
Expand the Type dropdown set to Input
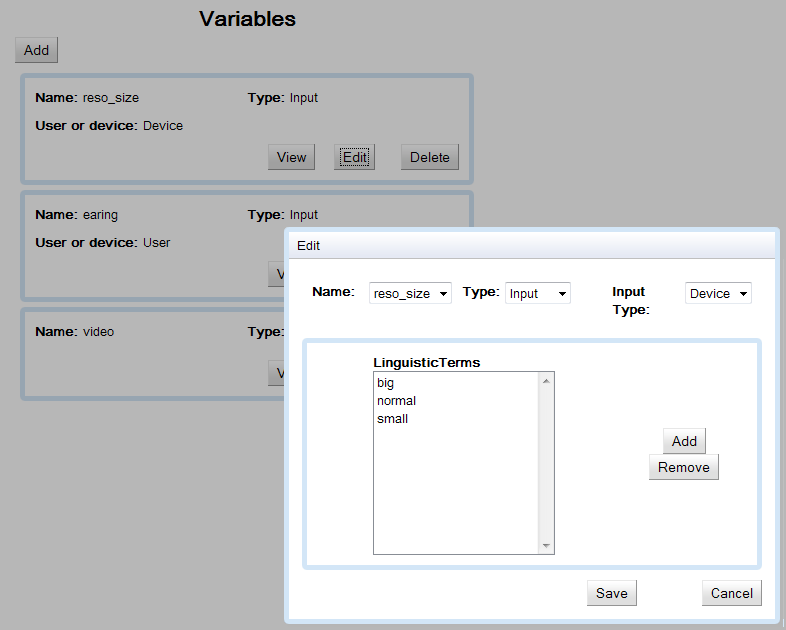pos(537,293)
